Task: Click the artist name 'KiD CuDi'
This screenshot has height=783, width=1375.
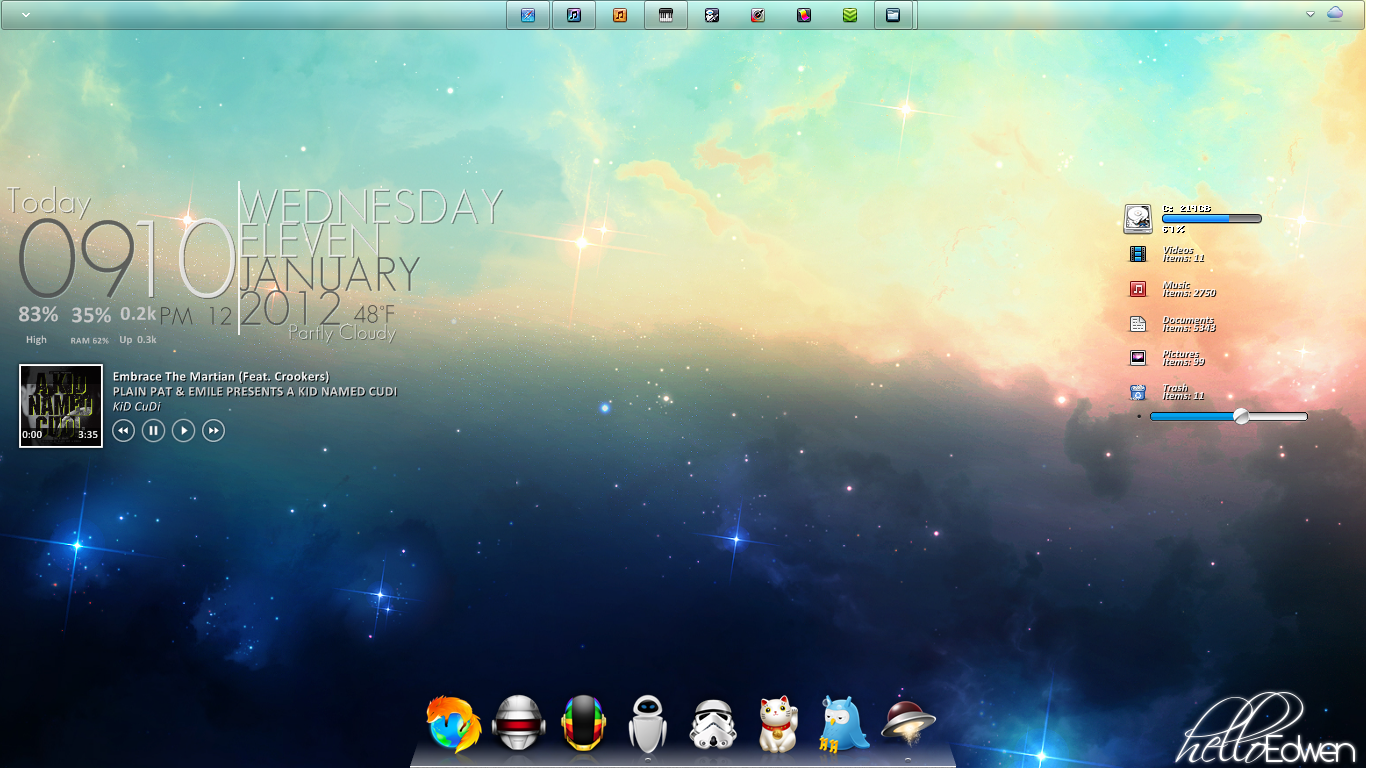Action: [136, 406]
